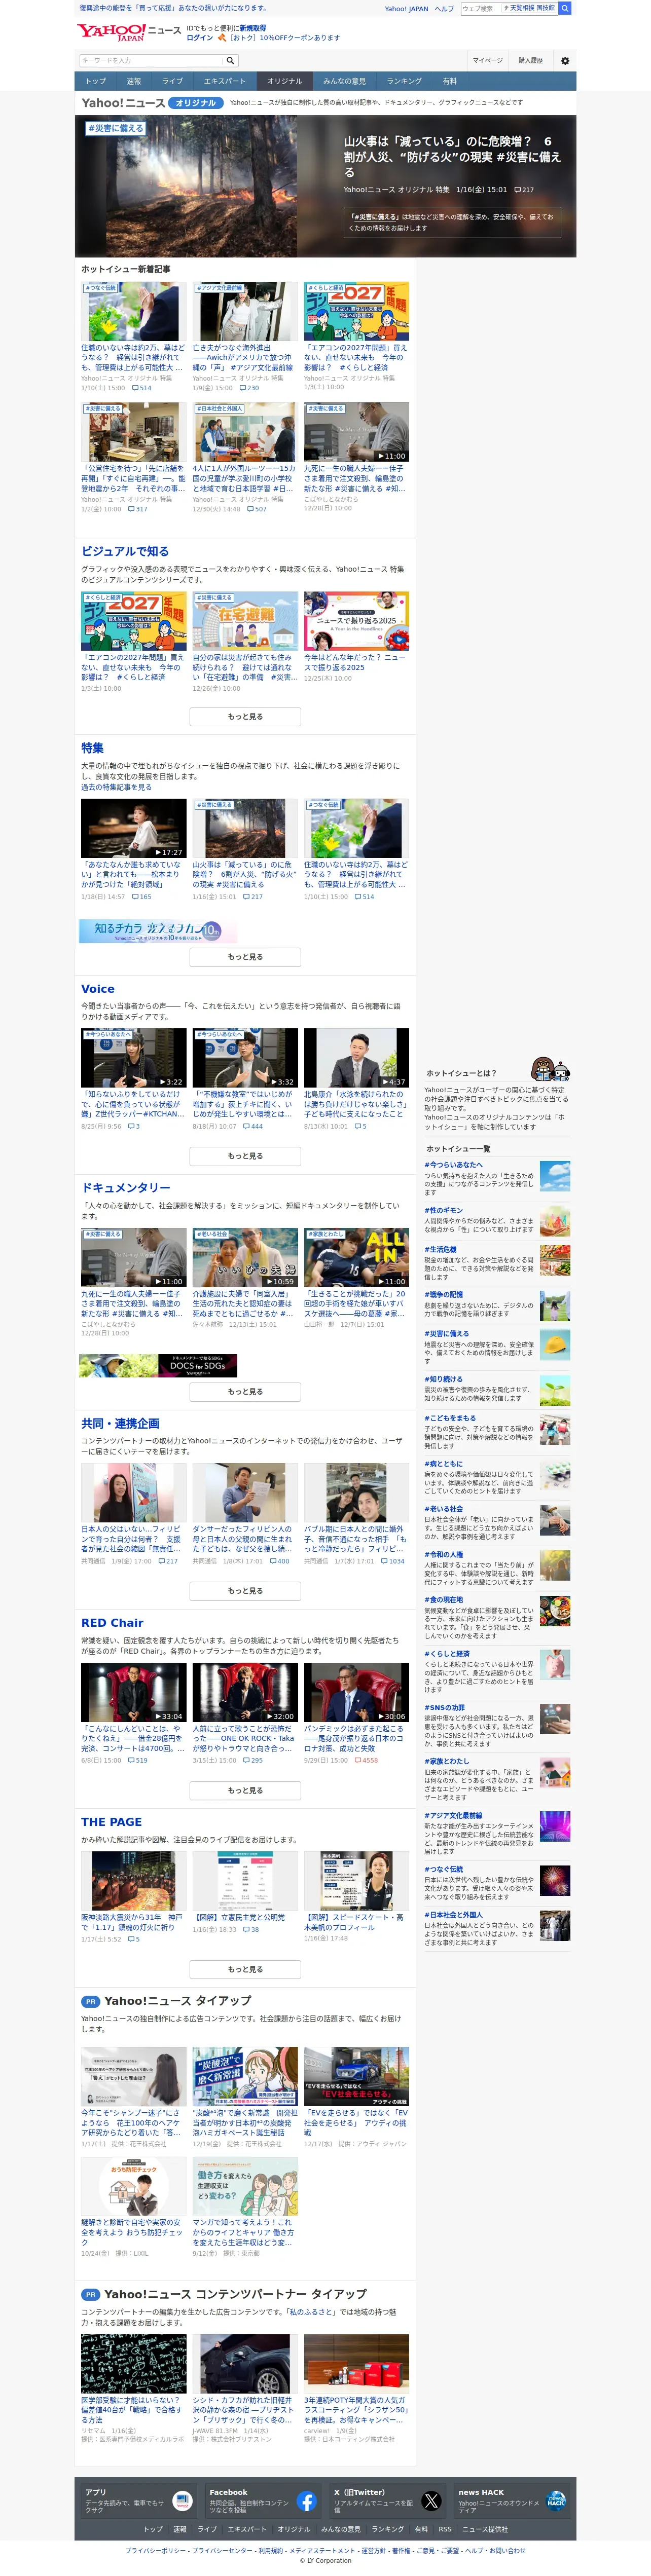Open settings via the gear icon
Screen dimensions: 651x2576
pos(565,60)
